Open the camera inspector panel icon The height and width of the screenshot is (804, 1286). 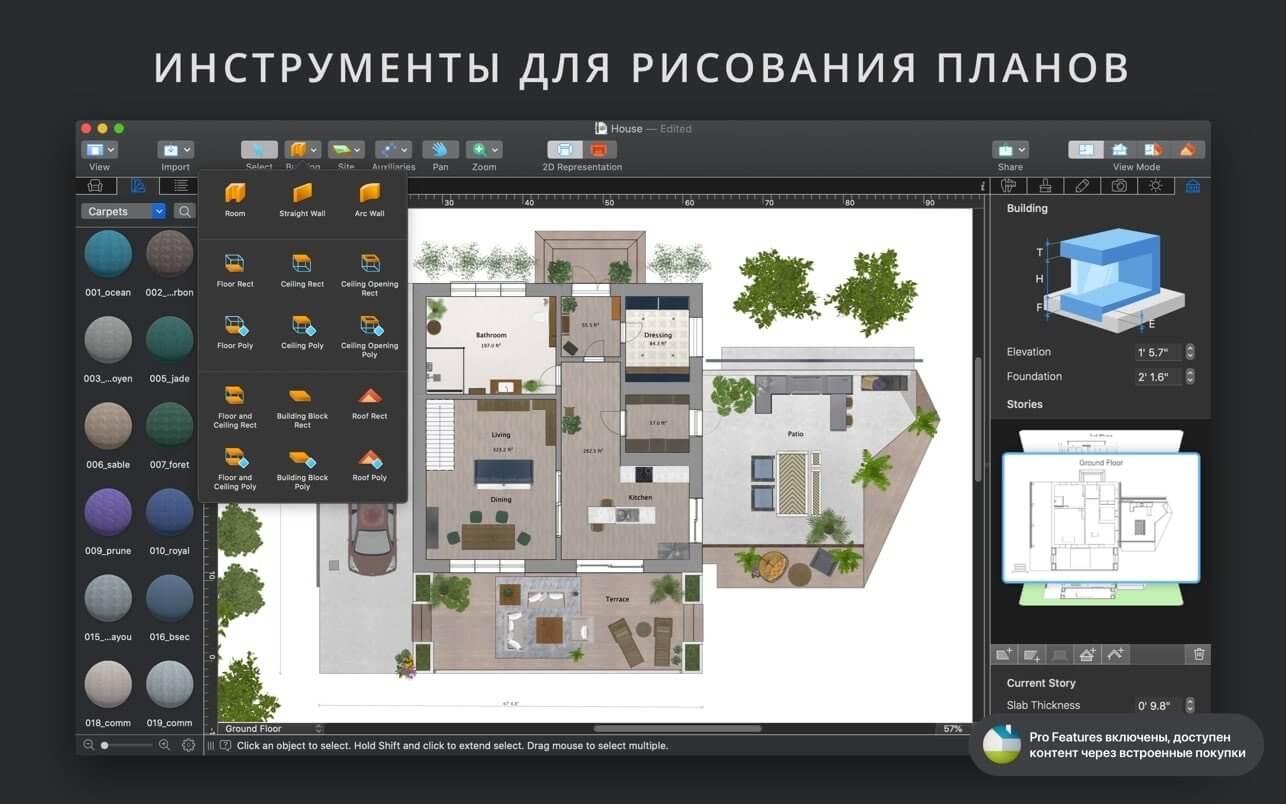pyautogui.click(x=1119, y=185)
